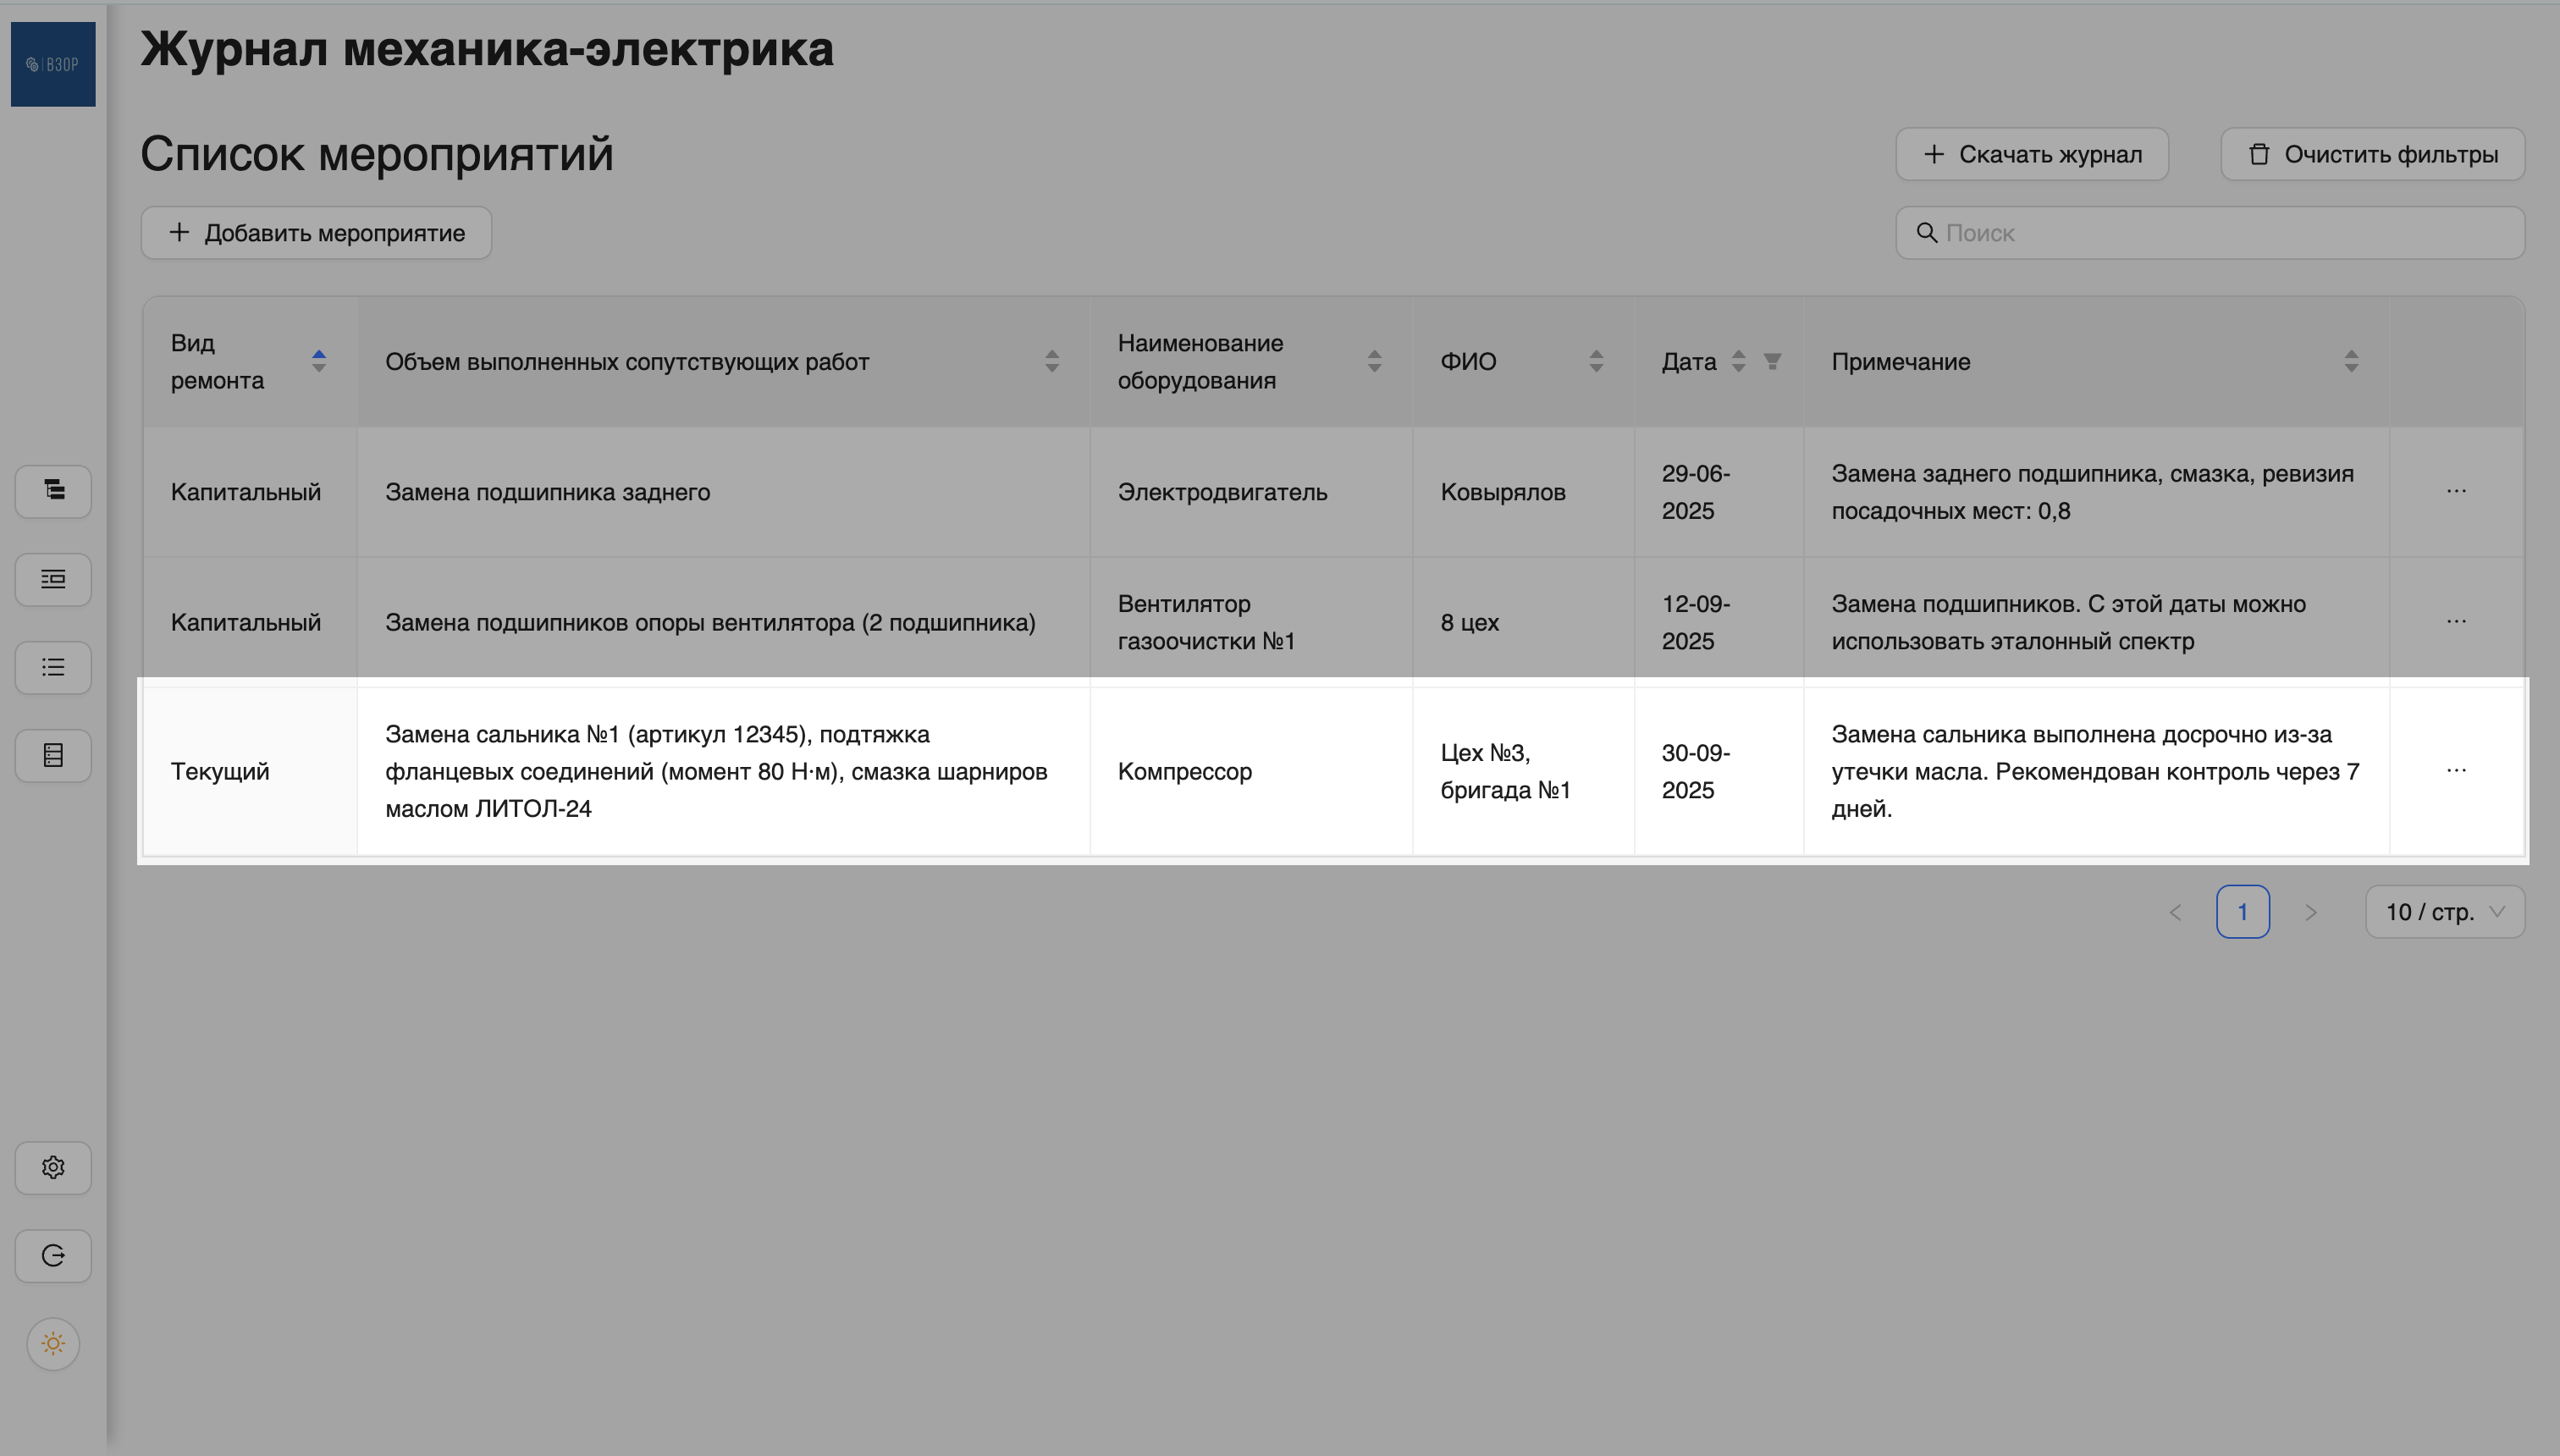Log out using the exit icon
The image size is (2560, 1456).
point(52,1256)
